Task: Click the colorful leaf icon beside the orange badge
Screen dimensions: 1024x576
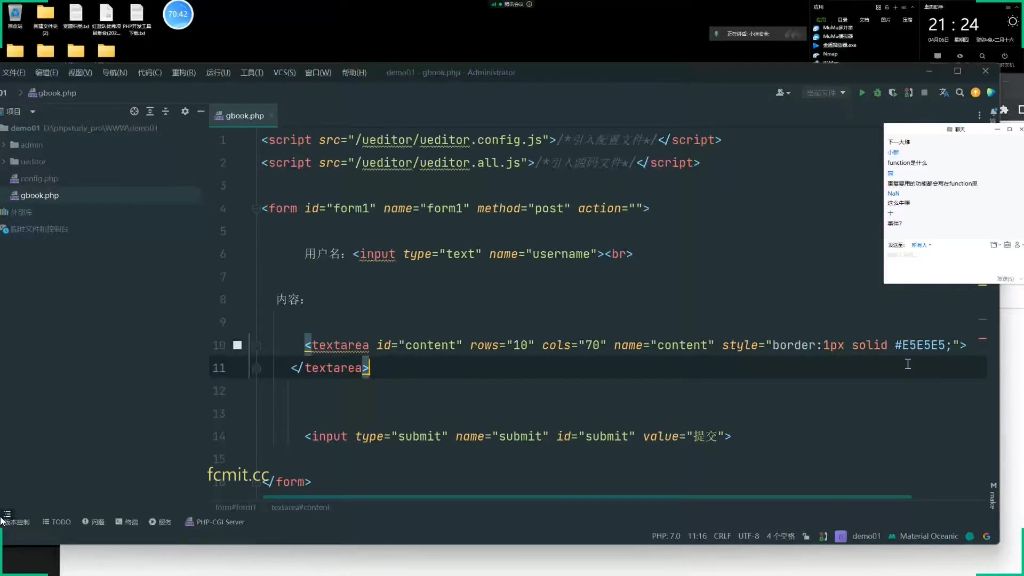Action: tap(991, 93)
